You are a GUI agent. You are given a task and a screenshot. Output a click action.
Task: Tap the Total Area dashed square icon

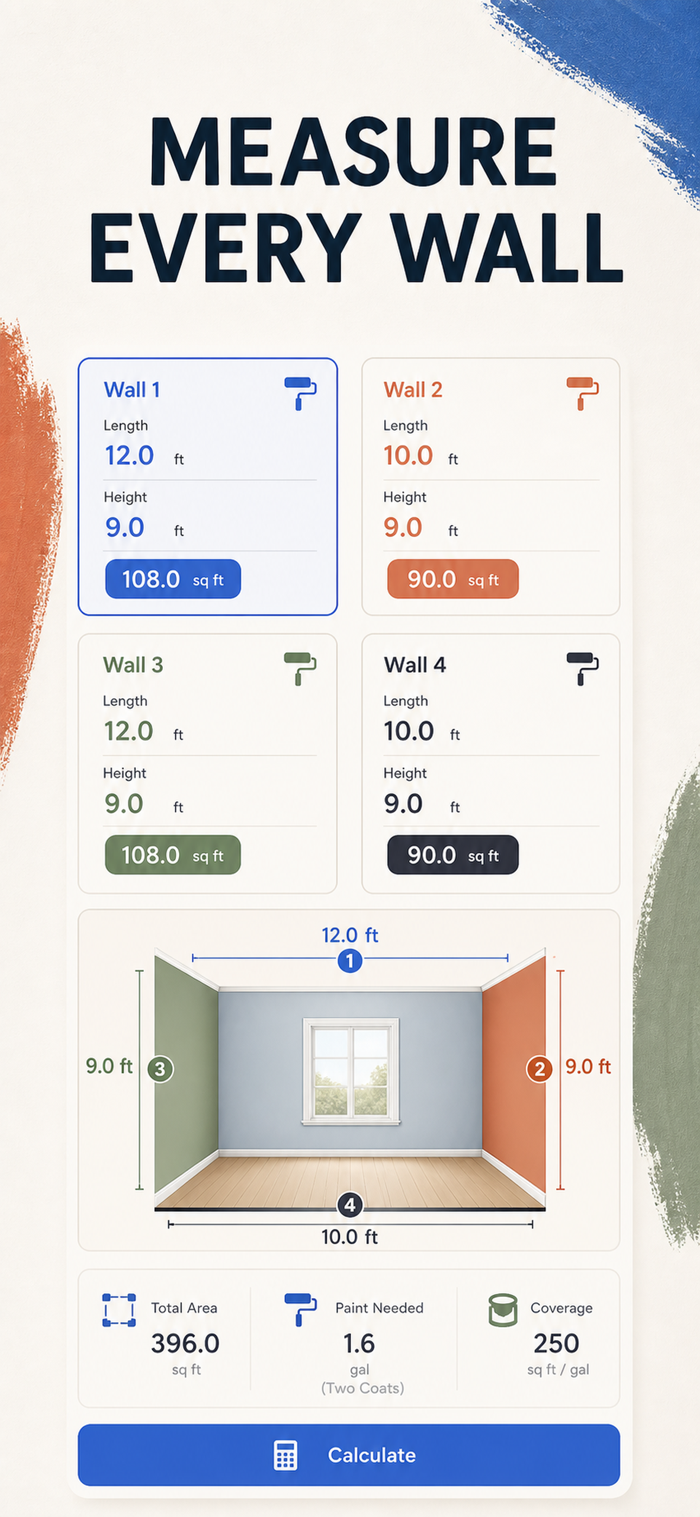pos(119,1310)
